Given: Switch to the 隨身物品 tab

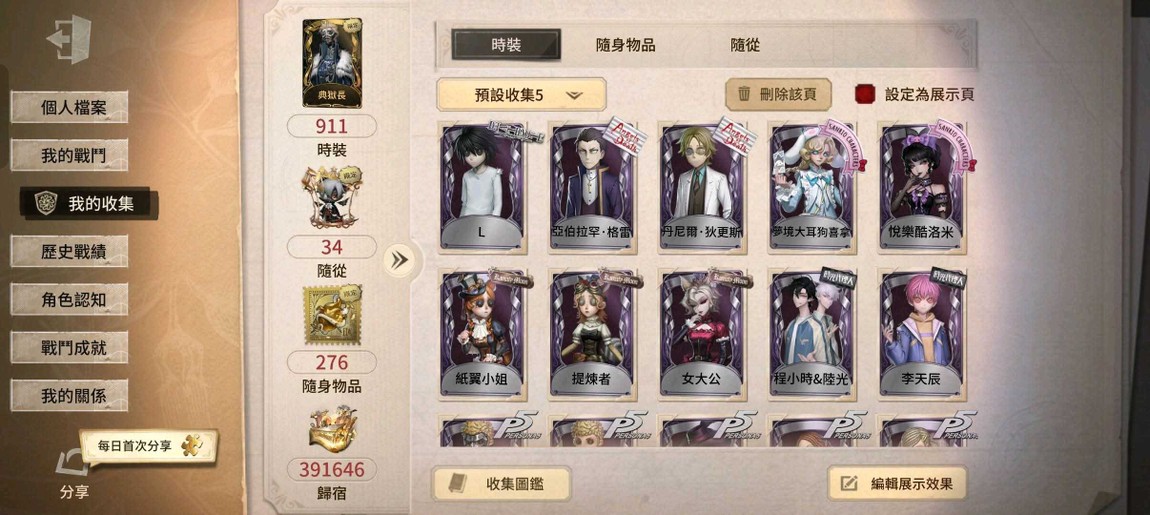Looking at the screenshot, I should pos(626,45).
